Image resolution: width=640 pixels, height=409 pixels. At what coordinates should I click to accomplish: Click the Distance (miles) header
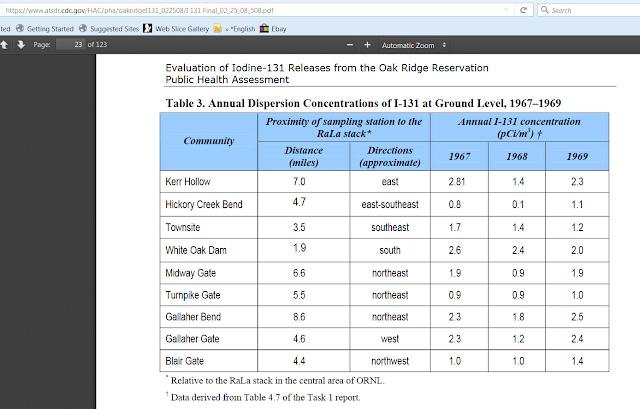[304, 156]
